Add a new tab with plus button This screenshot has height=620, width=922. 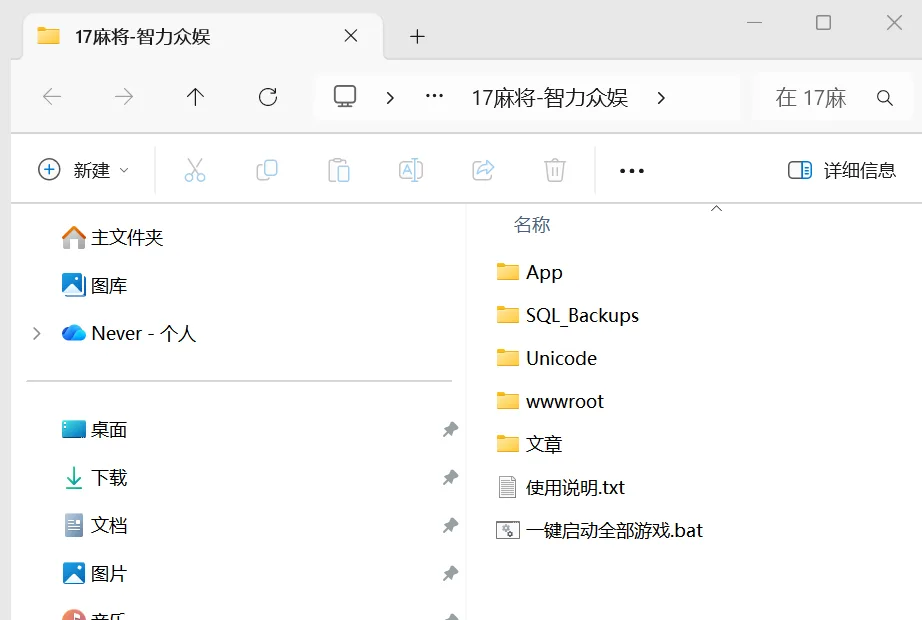point(417,36)
